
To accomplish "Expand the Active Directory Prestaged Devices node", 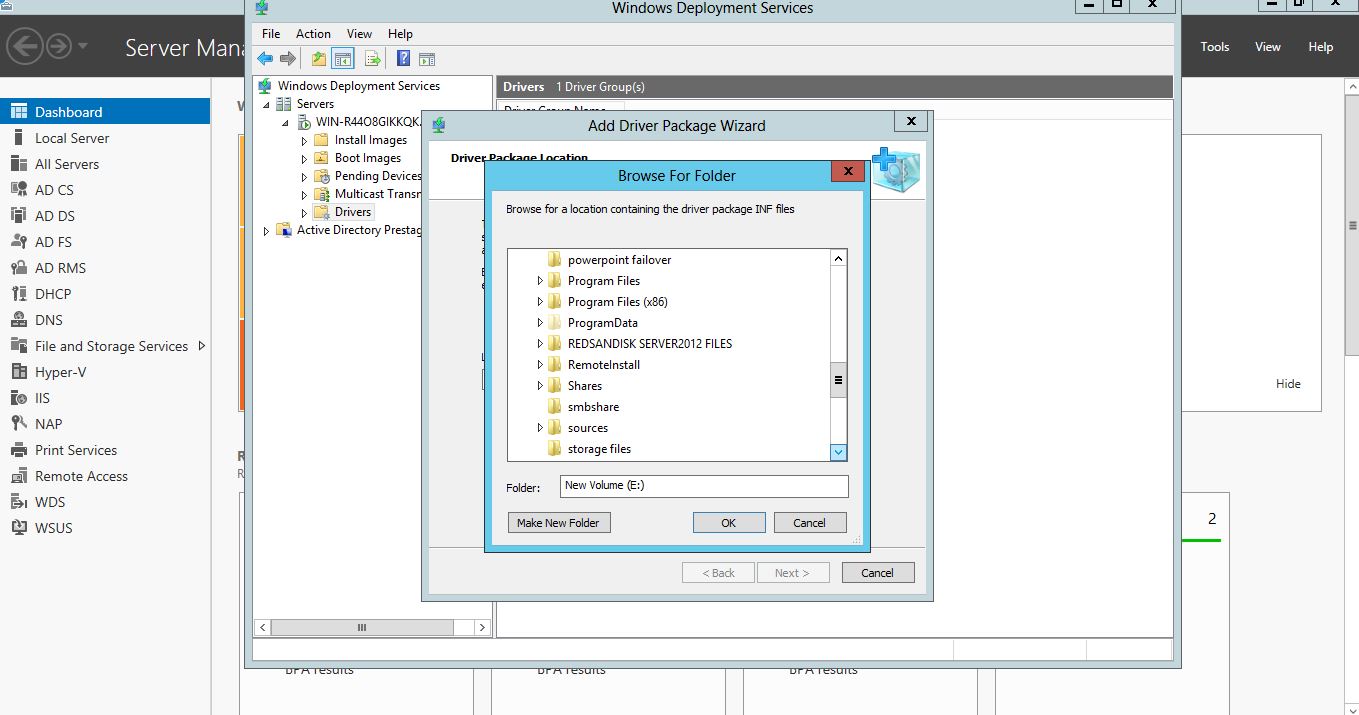I will (266, 231).
